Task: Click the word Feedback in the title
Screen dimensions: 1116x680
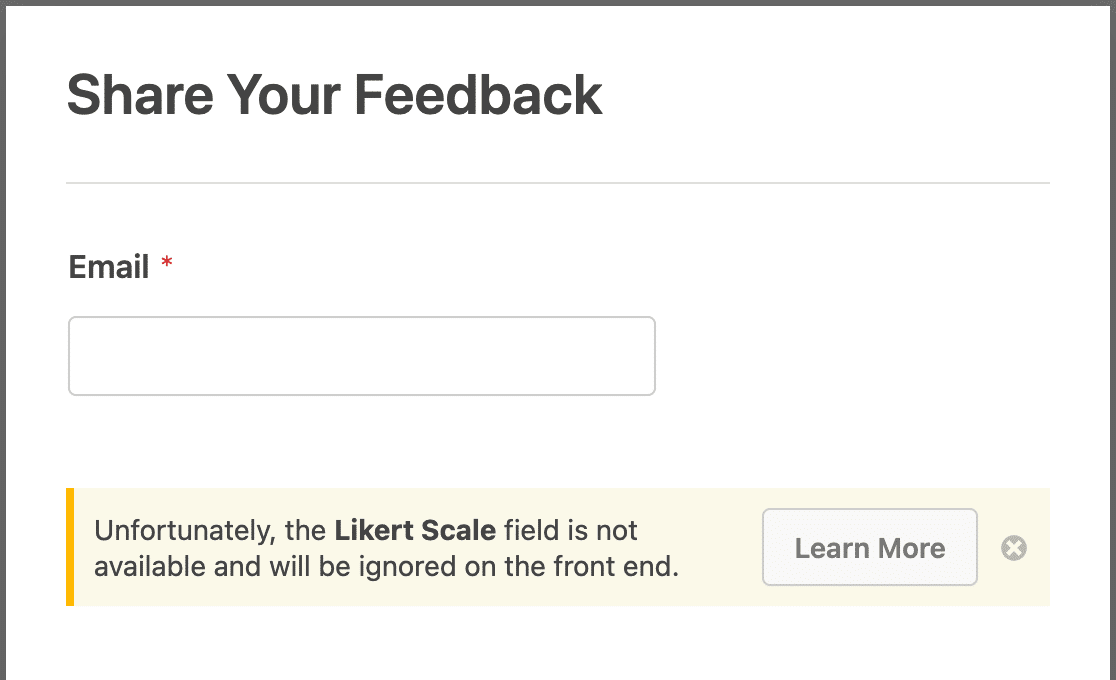Action: [x=478, y=95]
